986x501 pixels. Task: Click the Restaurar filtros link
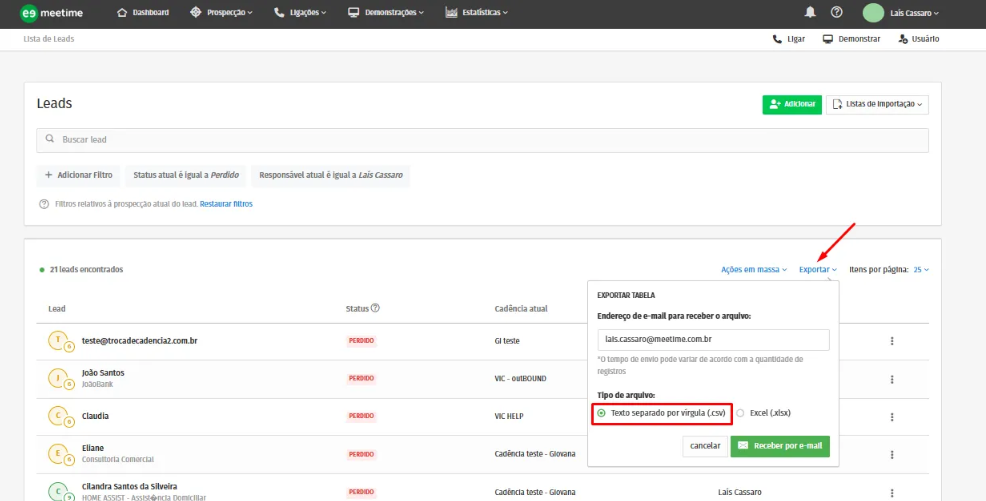[226, 204]
